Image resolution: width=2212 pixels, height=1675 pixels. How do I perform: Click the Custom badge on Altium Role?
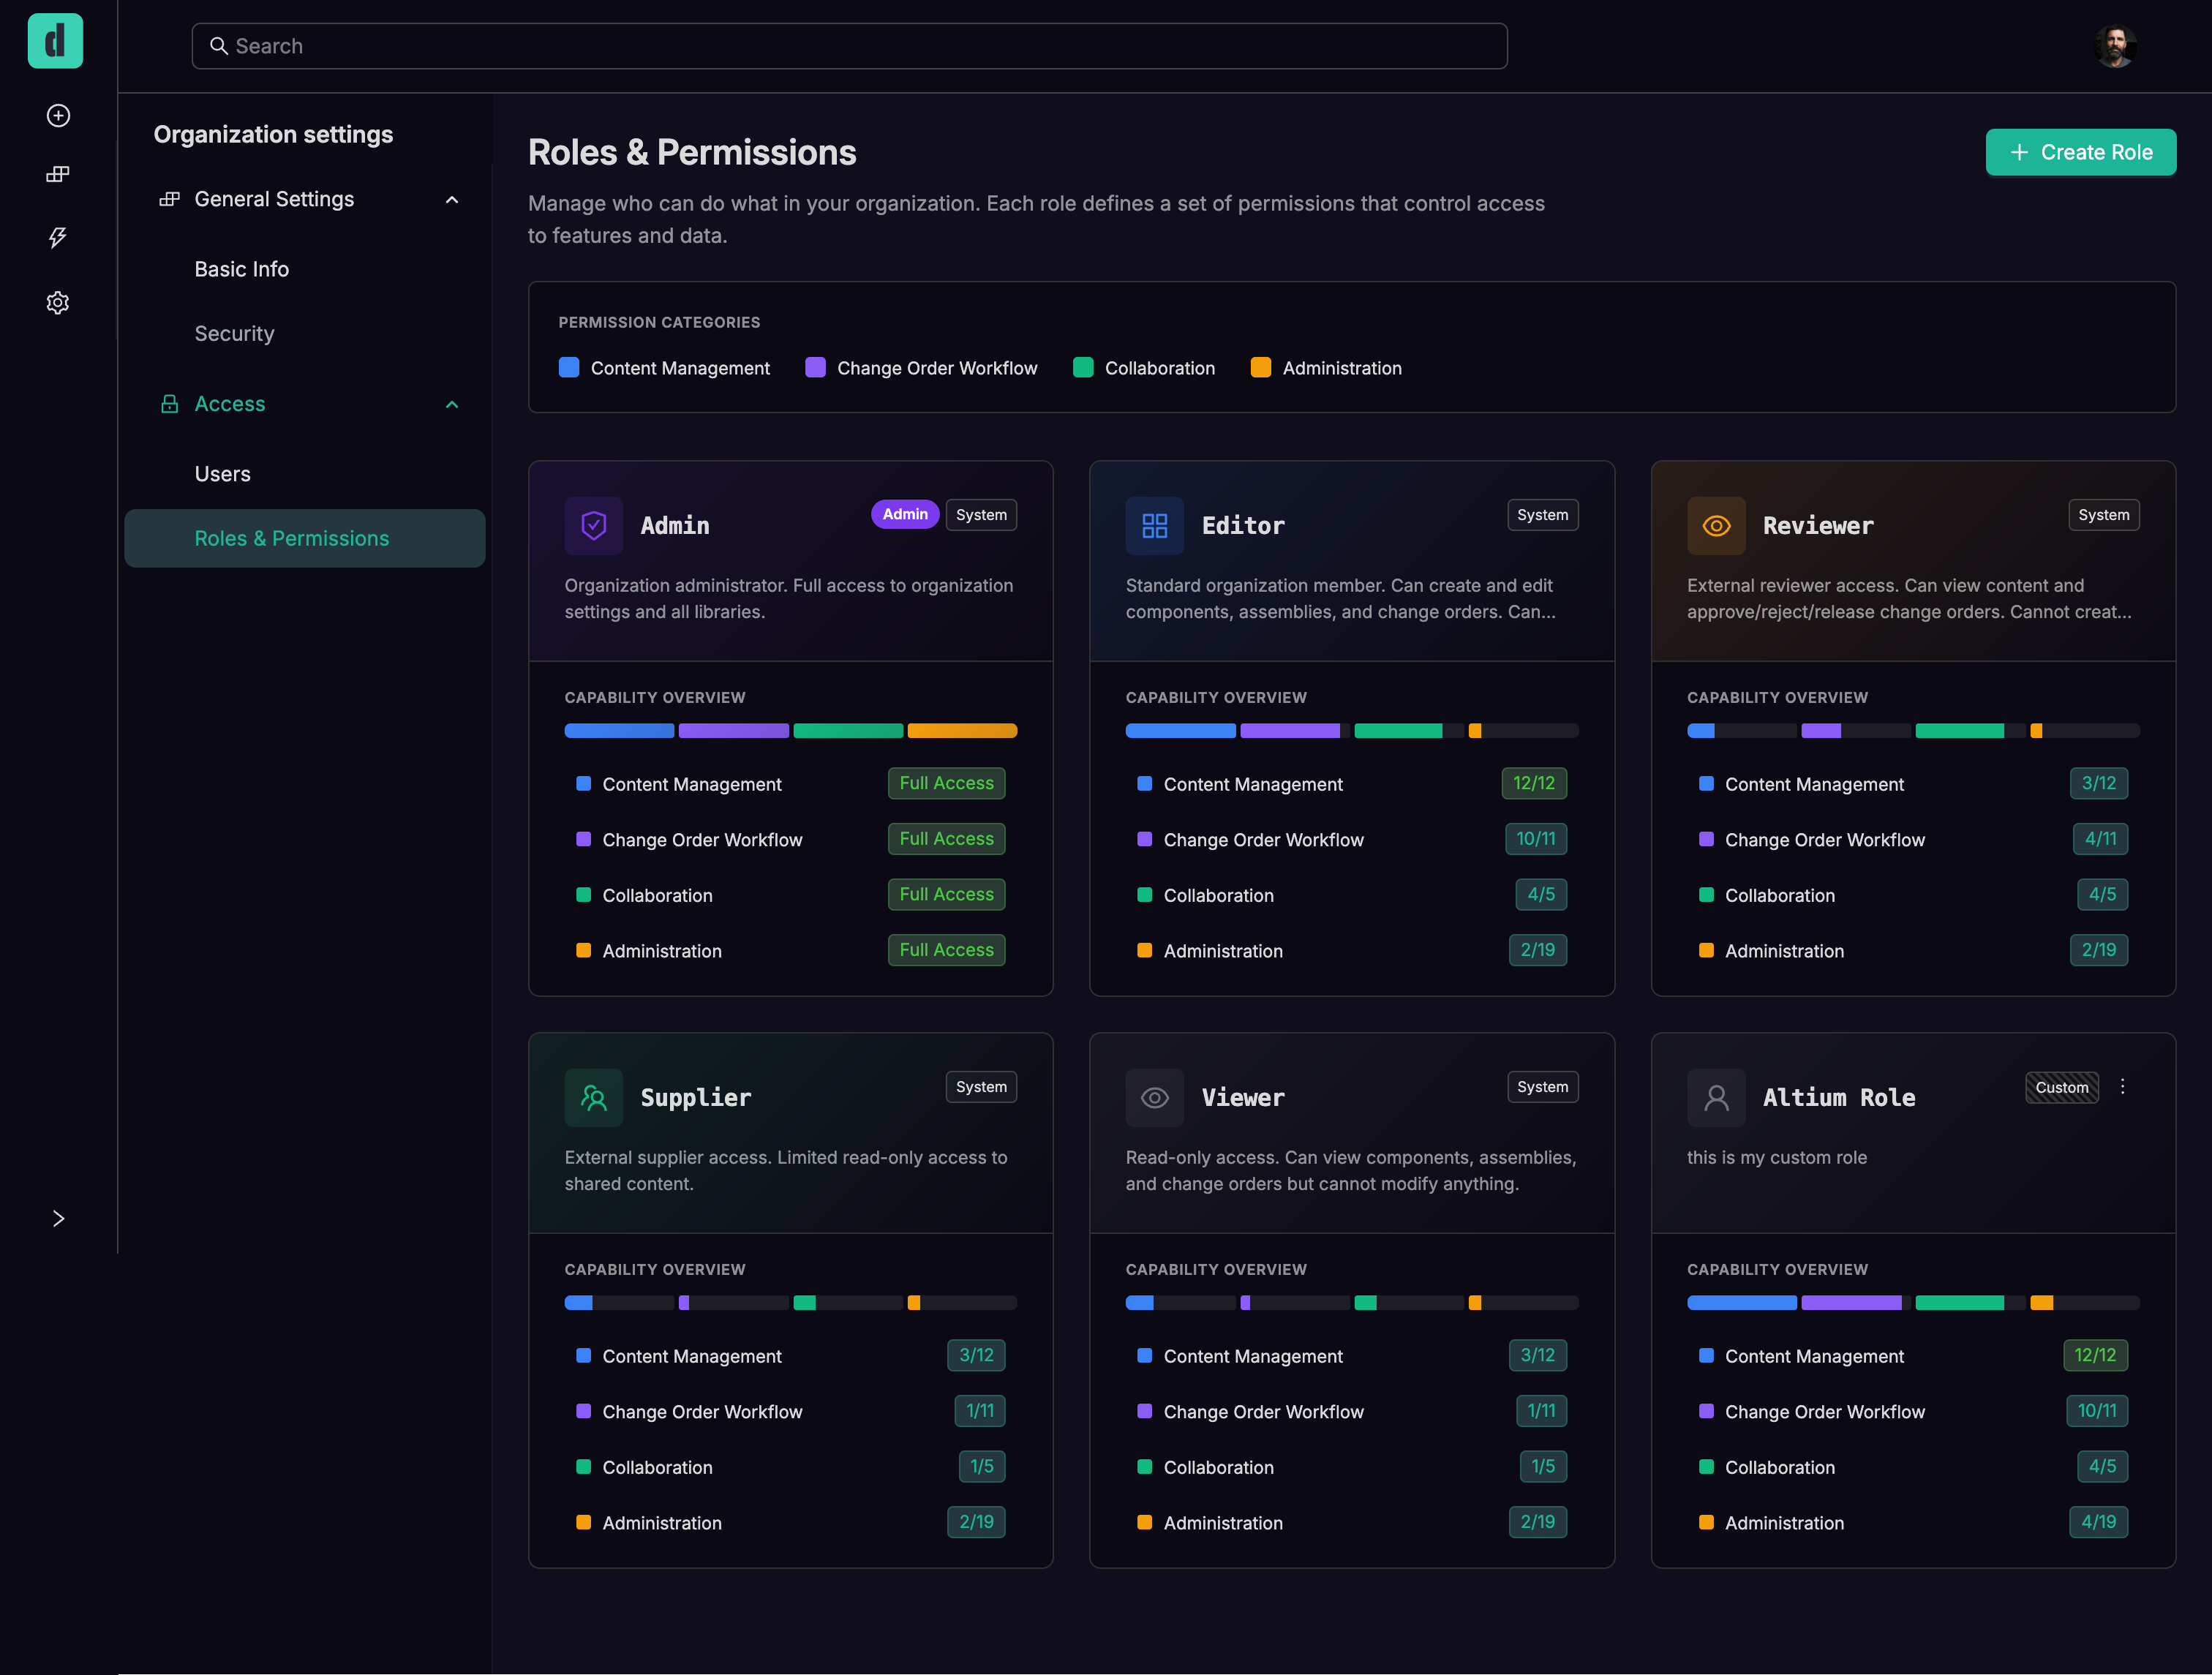click(x=2061, y=1087)
